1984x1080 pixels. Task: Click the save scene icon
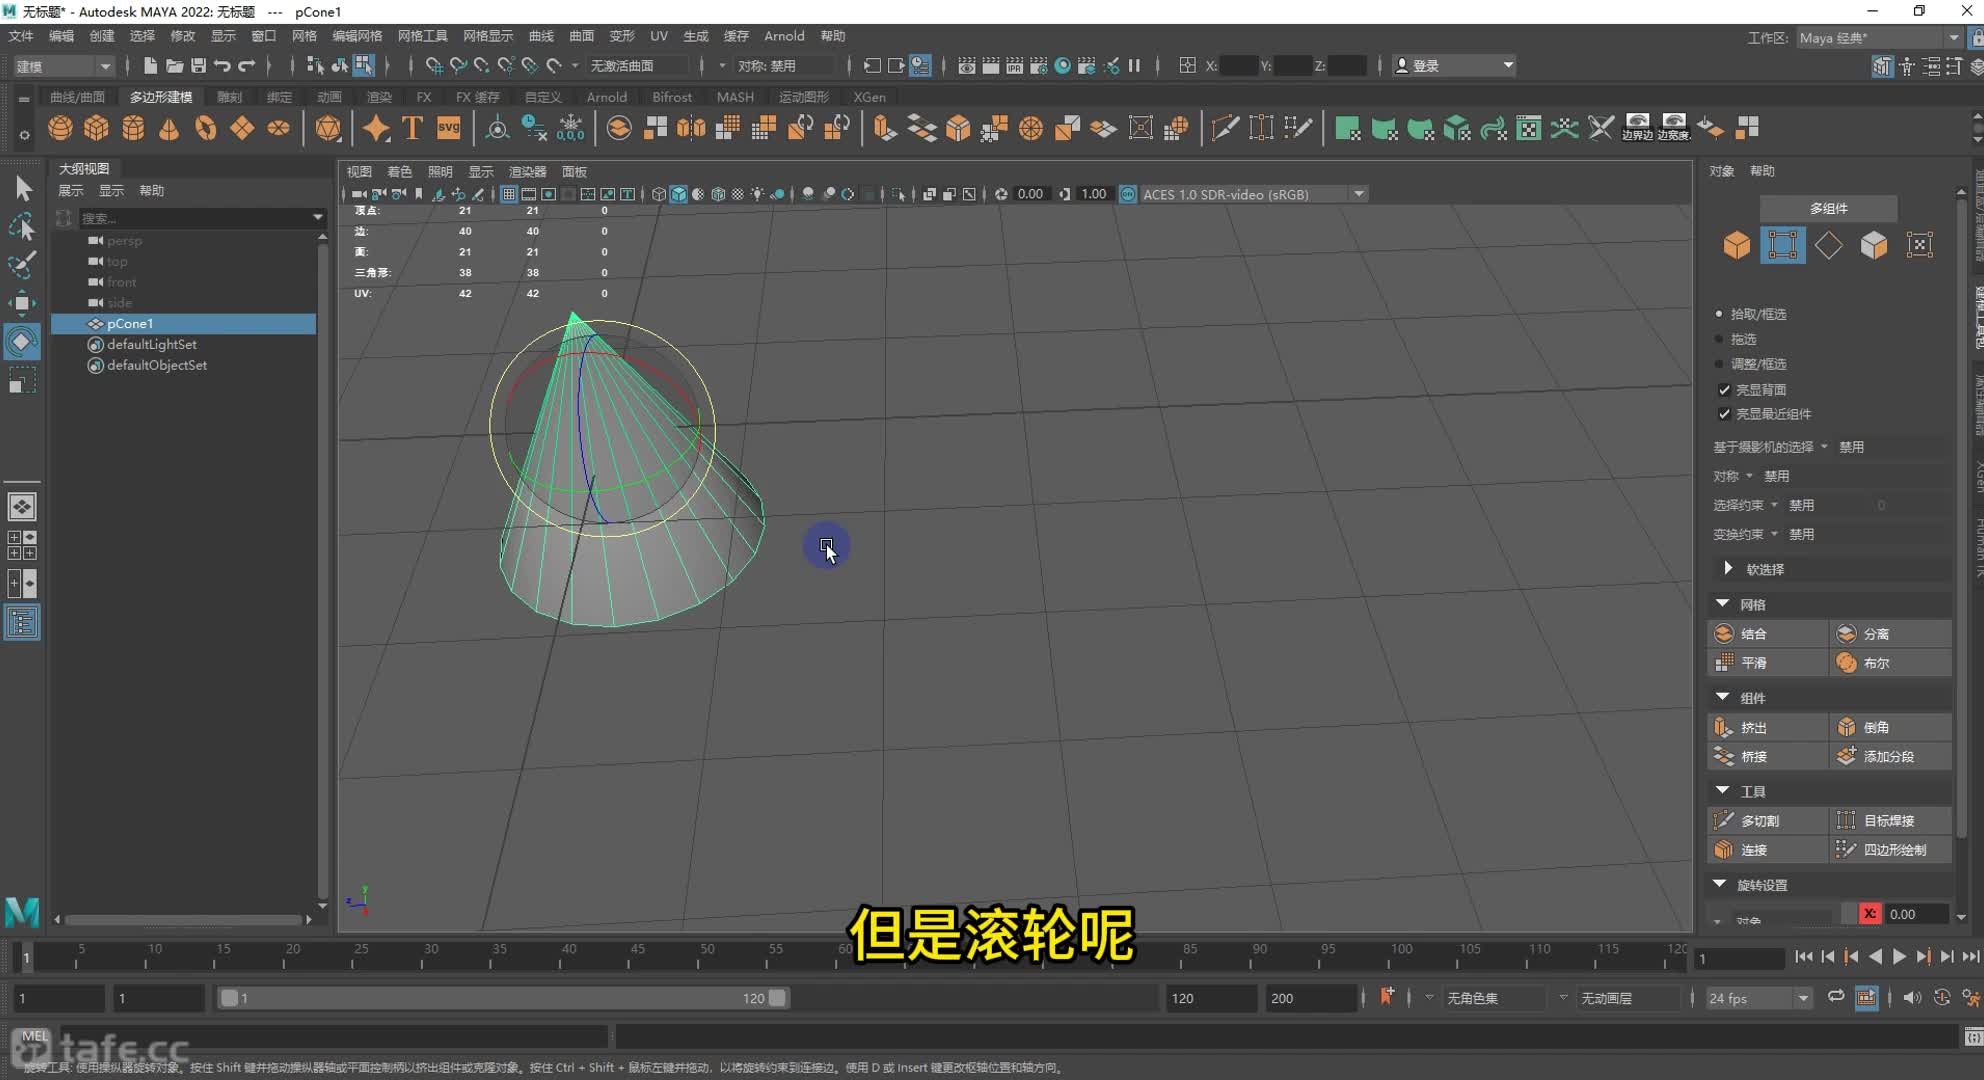[x=198, y=66]
